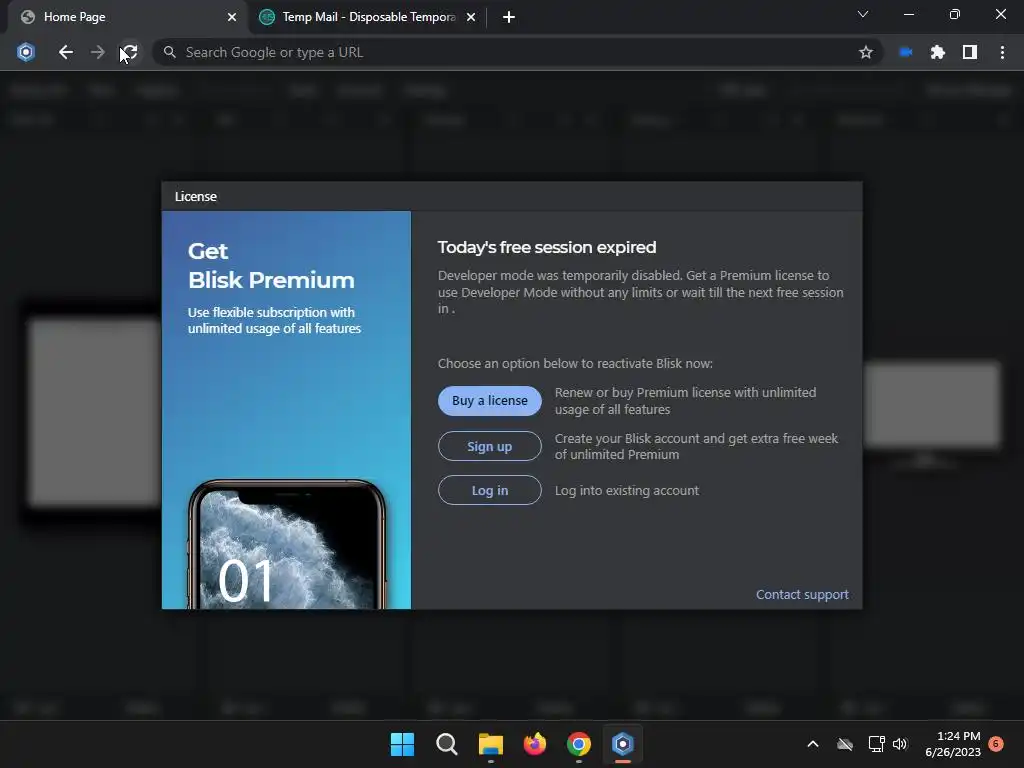Click the Buy a license button

[x=489, y=400]
